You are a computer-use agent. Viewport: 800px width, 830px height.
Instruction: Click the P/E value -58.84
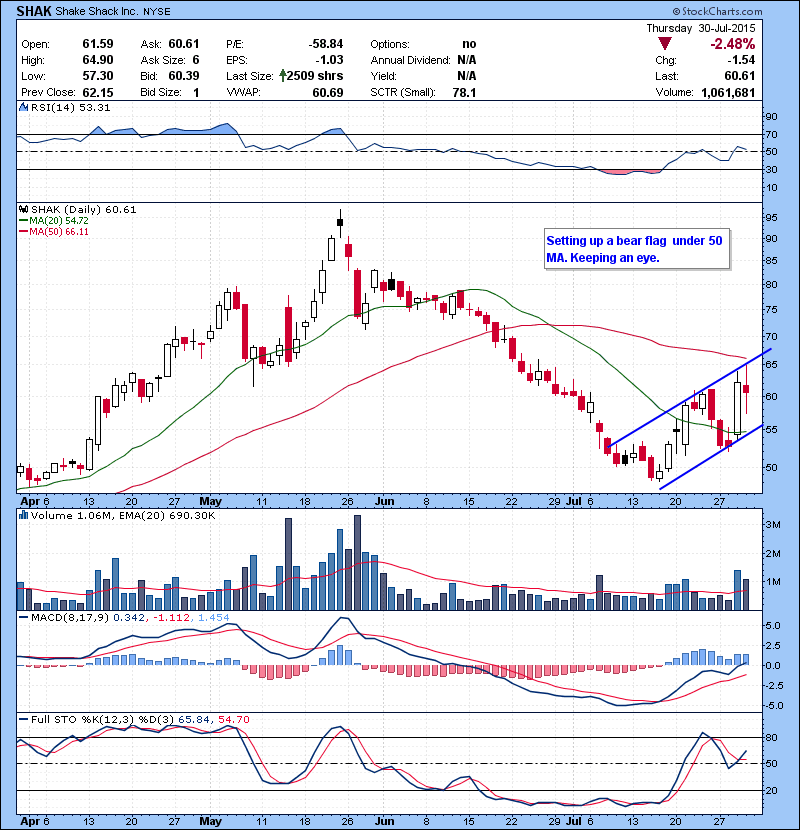[326, 43]
